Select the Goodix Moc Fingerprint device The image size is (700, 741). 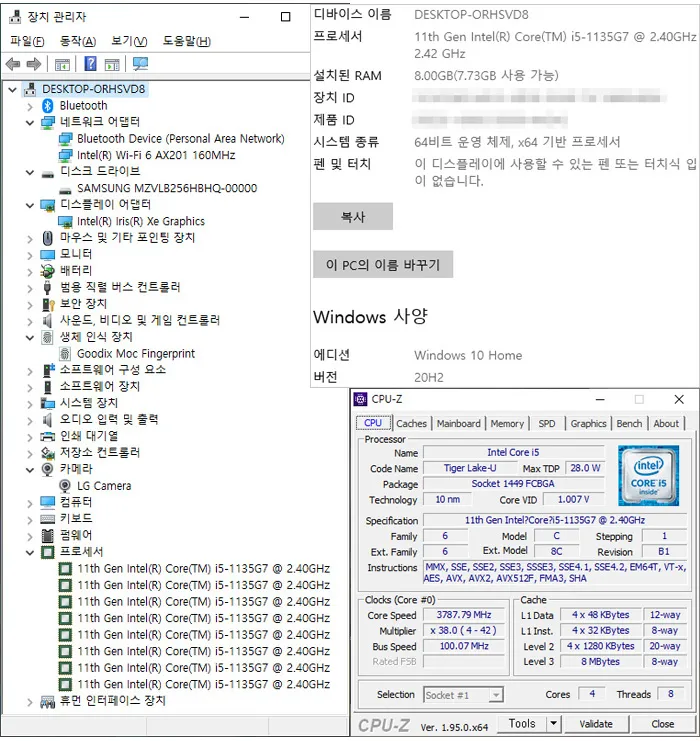tap(136, 353)
